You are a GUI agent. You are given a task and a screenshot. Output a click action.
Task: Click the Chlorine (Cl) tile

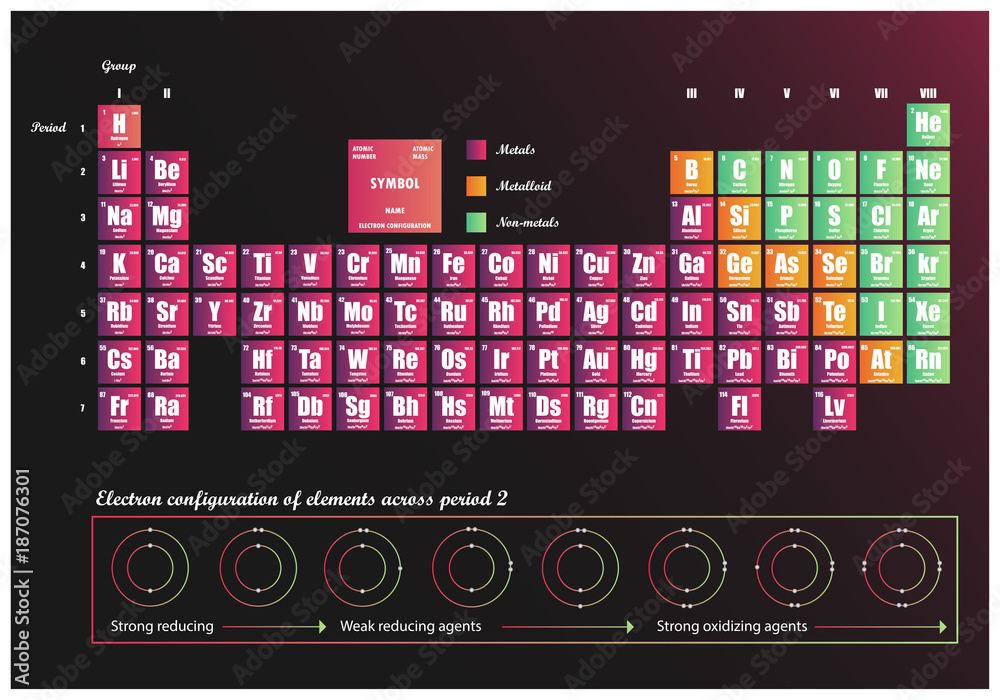coord(881,219)
